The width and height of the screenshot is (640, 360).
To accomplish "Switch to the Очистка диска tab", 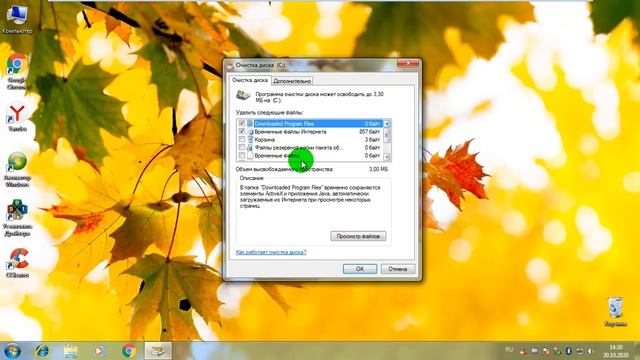I will tap(250, 80).
